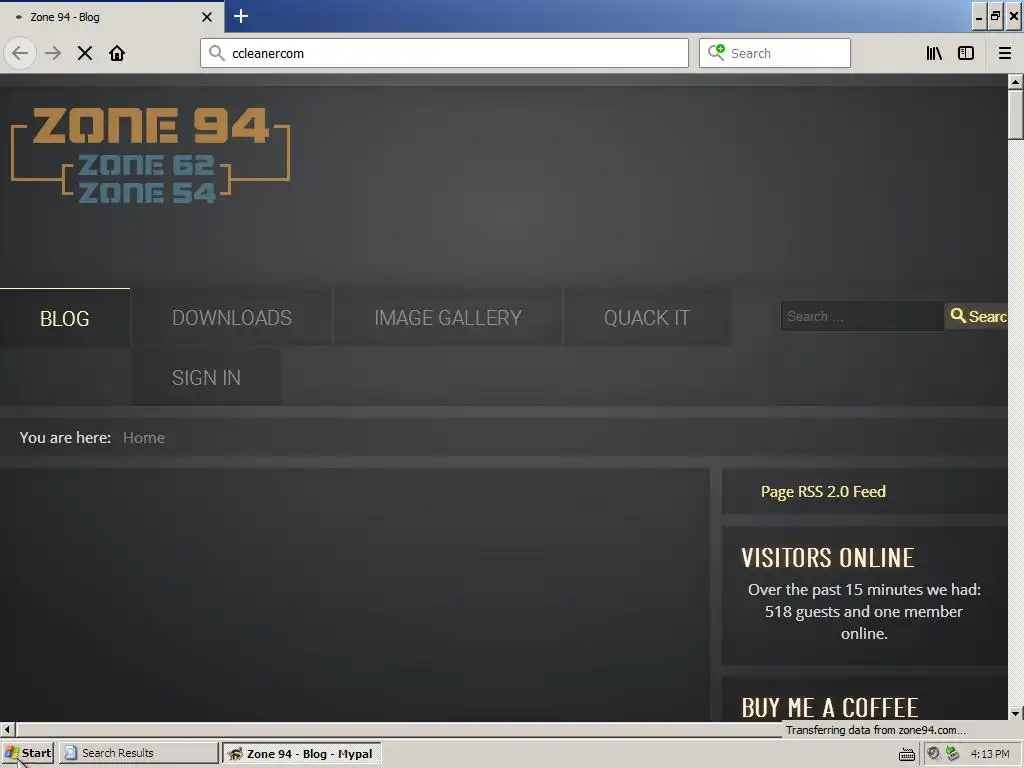This screenshot has height=768, width=1024.
Task: Click the VISITORS ONLINE heading
Action: (827, 558)
